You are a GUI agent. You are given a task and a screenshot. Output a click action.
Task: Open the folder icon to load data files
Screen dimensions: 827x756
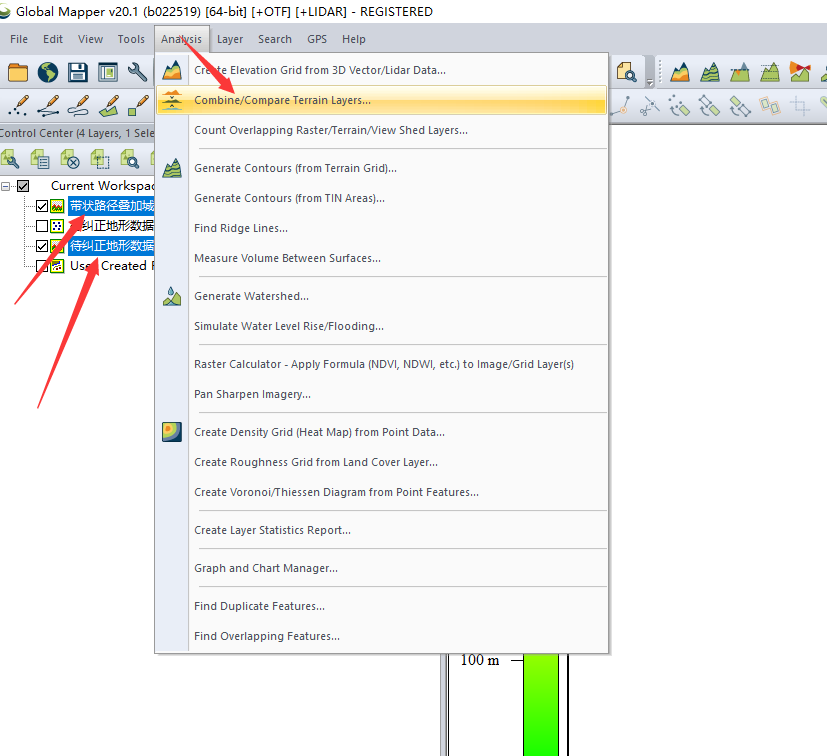18,72
